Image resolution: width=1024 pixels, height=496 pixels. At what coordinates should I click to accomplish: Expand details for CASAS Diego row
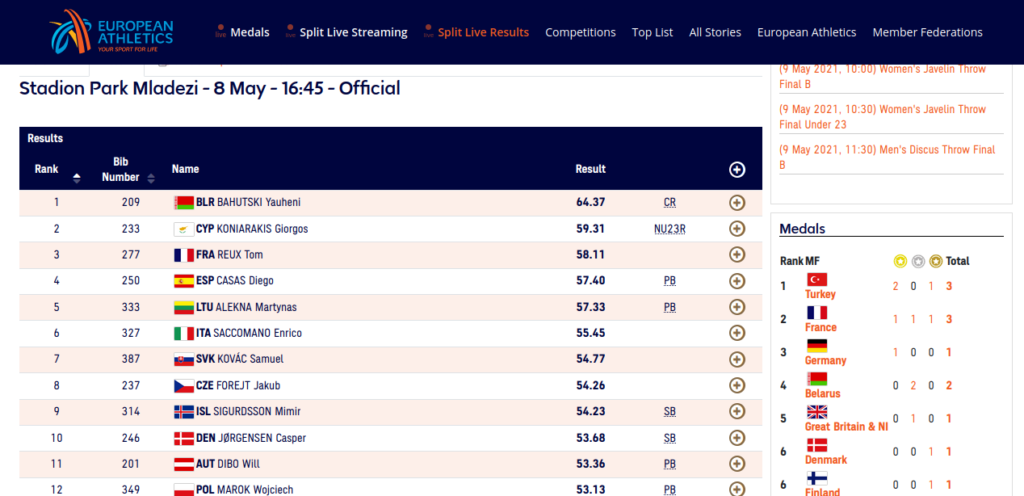(737, 281)
